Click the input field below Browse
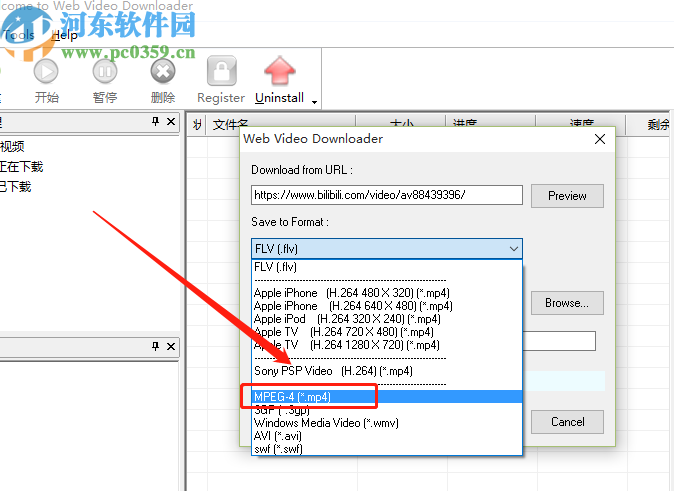Image resolution: width=674 pixels, height=491 pixels. click(559, 341)
